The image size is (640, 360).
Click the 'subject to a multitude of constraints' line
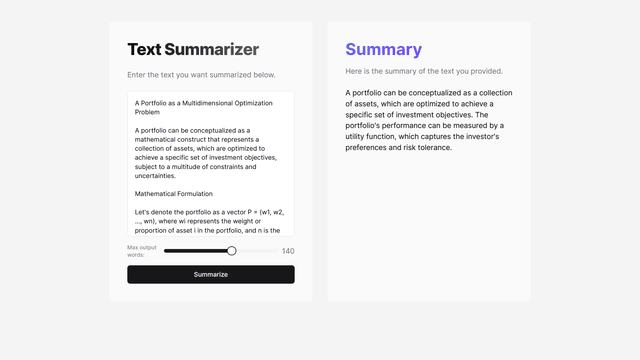coord(196,167)
